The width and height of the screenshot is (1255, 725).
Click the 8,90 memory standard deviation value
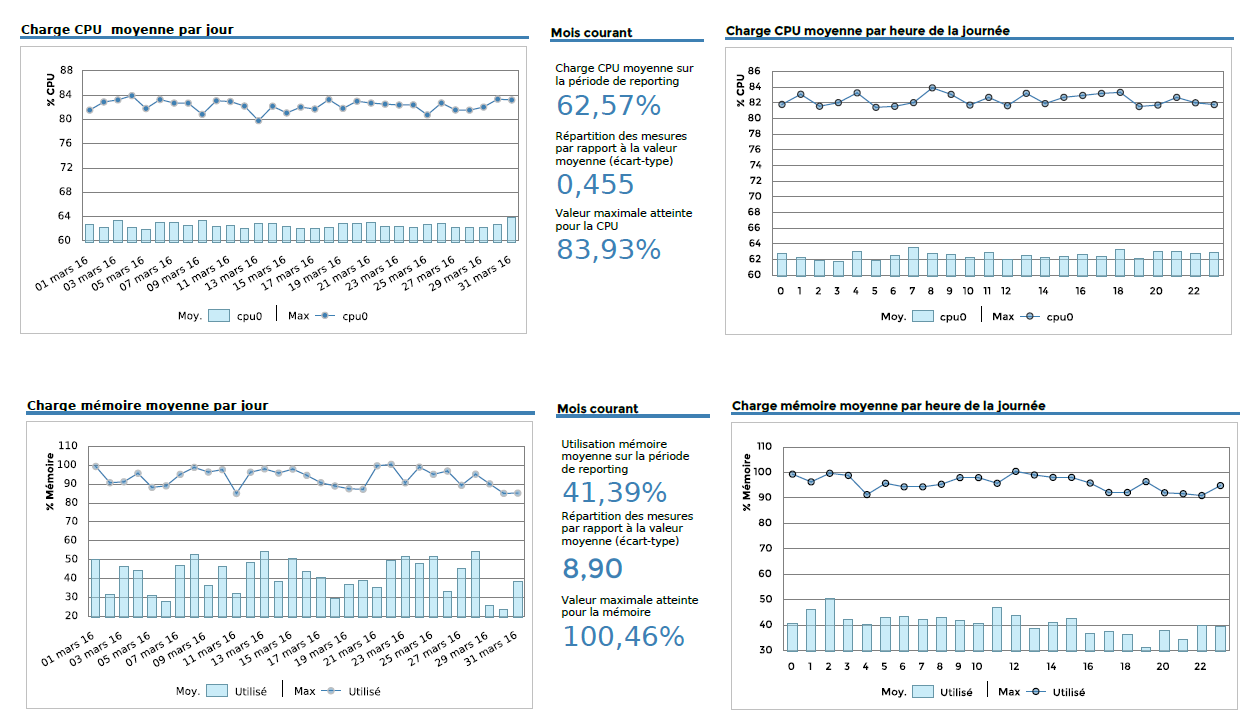(592, 569)
